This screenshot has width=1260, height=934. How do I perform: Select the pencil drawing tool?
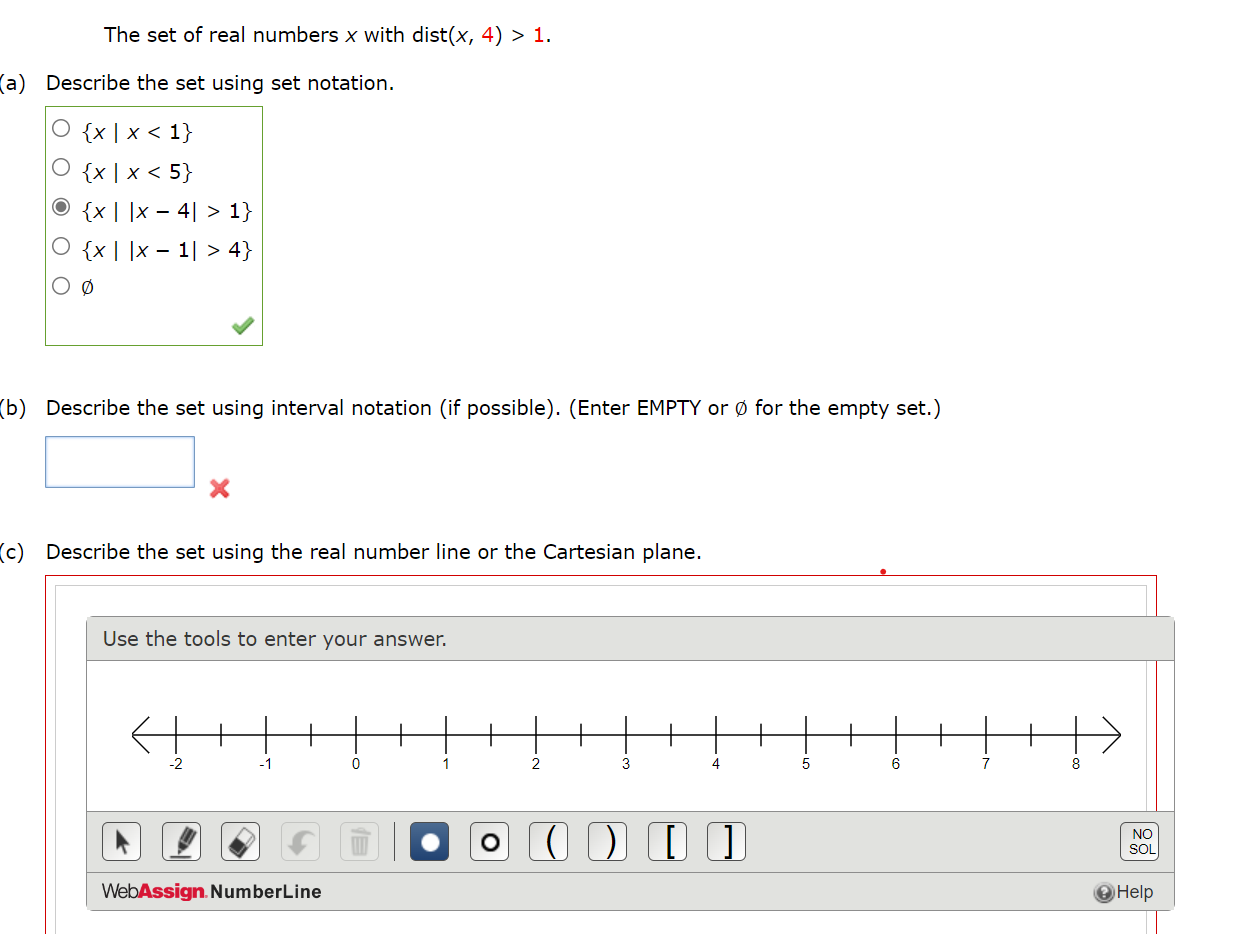point(181,841)
